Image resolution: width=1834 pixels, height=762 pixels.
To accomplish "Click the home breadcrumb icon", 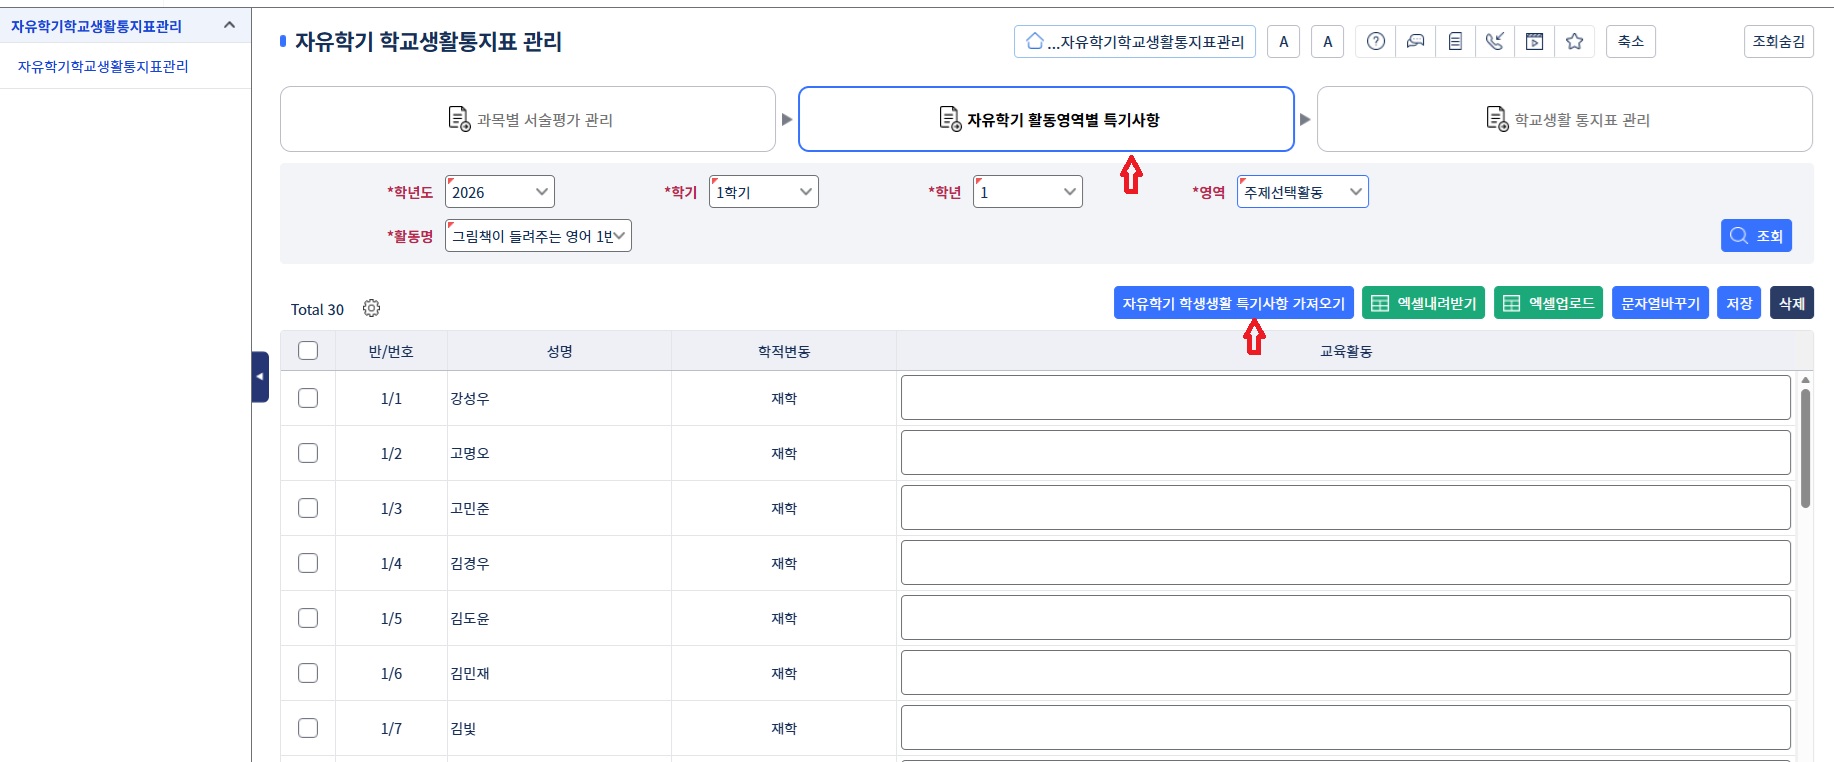I will tap(1035, 41).
